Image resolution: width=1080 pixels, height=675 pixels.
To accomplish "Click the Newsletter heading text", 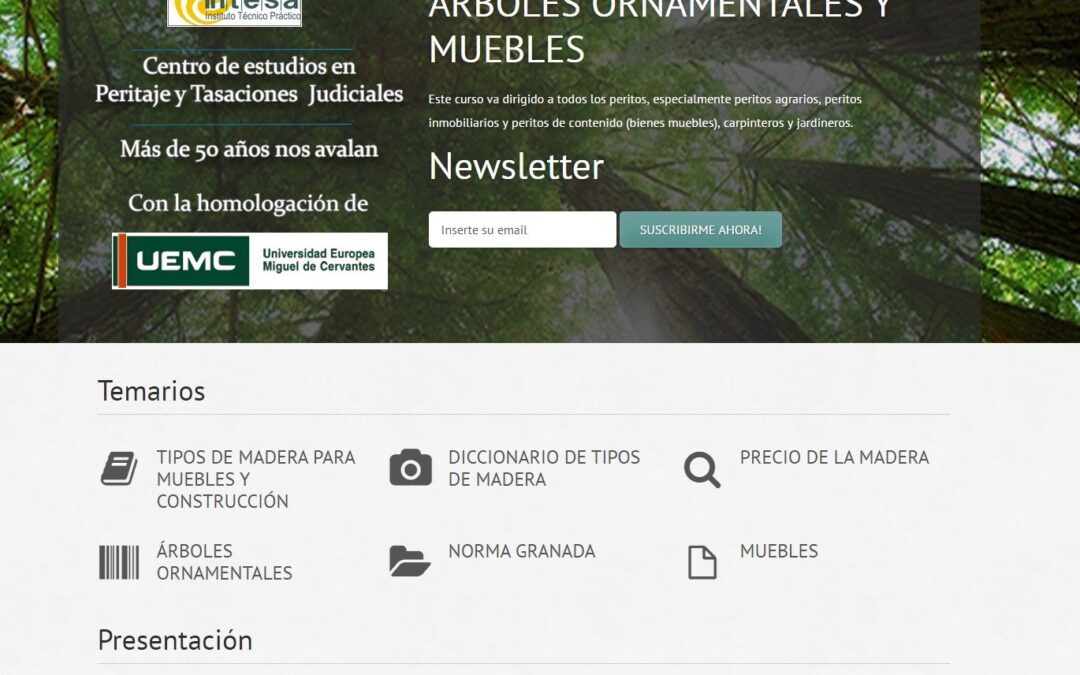I will point(514,167).
